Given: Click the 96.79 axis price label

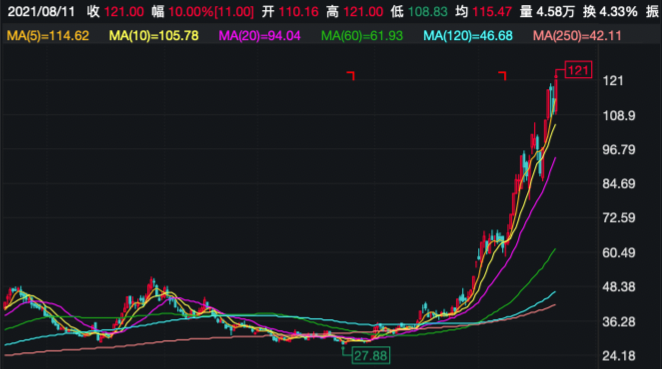Looking at the screenshot, I should (x=619, y=149).
